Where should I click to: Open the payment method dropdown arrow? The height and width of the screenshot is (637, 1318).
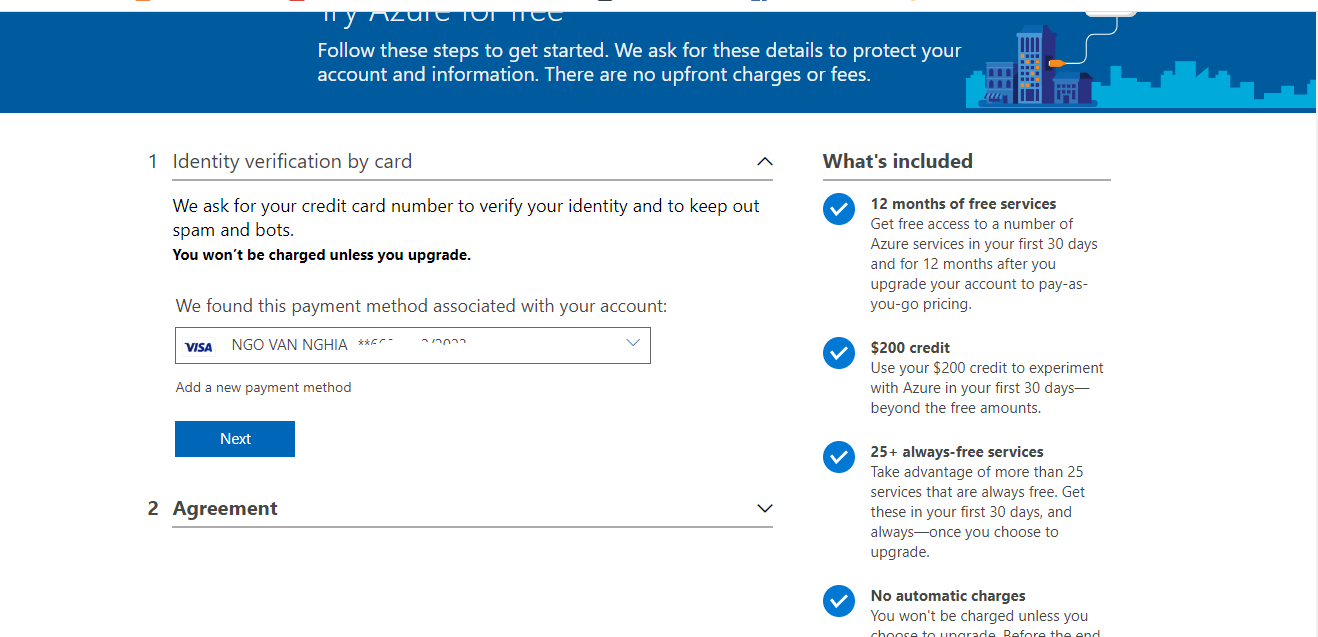(x=632, y=344)
